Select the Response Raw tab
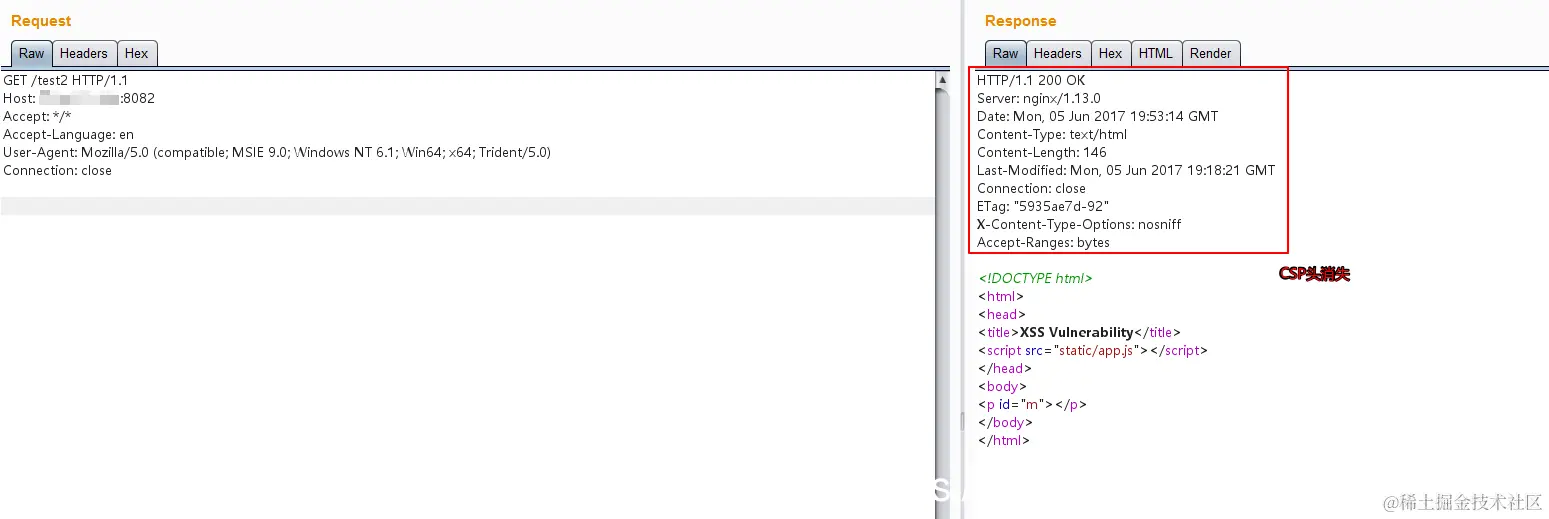 point(1006,54)
